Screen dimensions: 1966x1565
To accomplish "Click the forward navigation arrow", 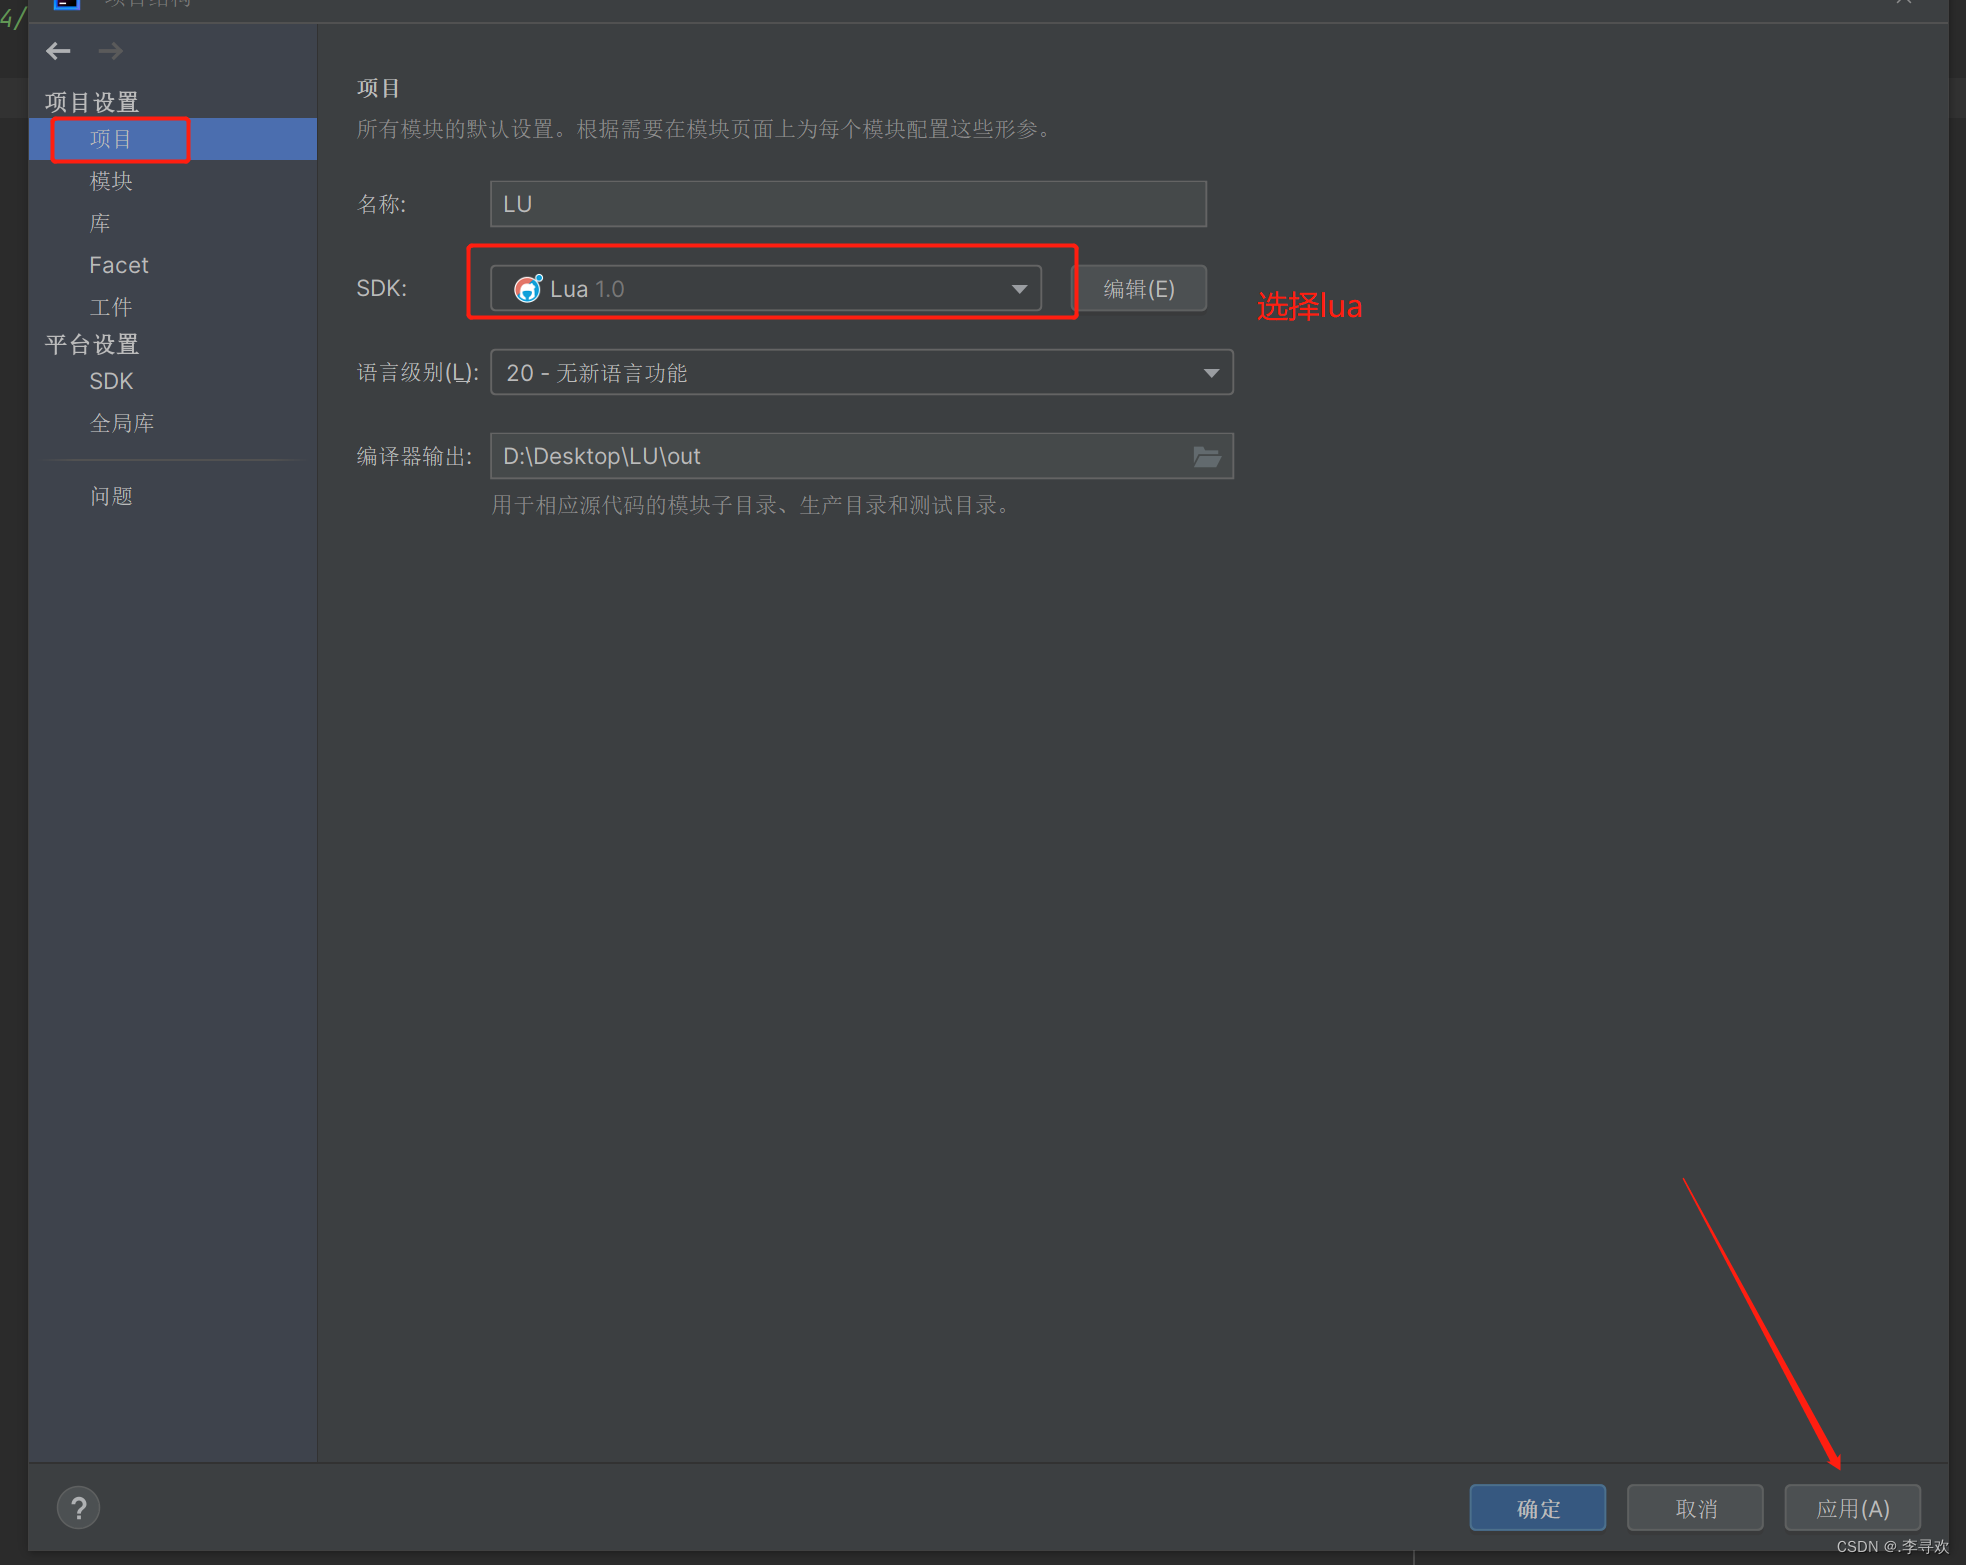I will [111, 51].
